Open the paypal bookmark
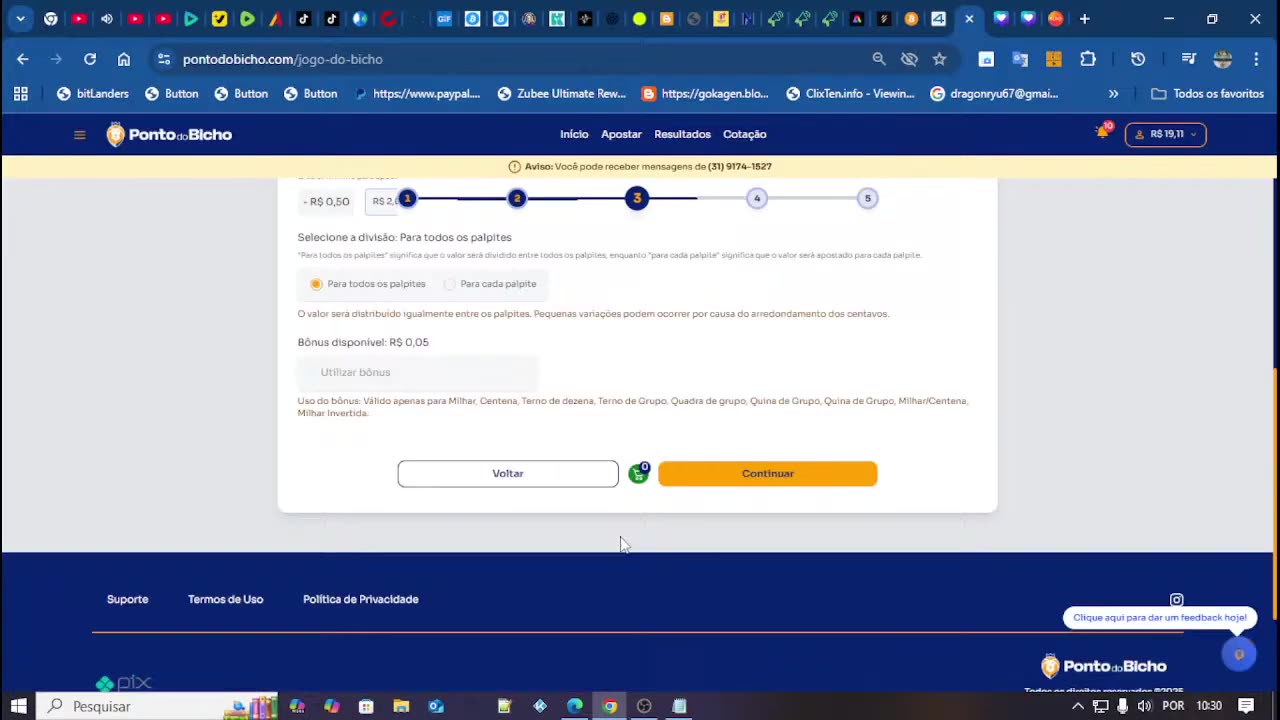 tap(418, 94)
